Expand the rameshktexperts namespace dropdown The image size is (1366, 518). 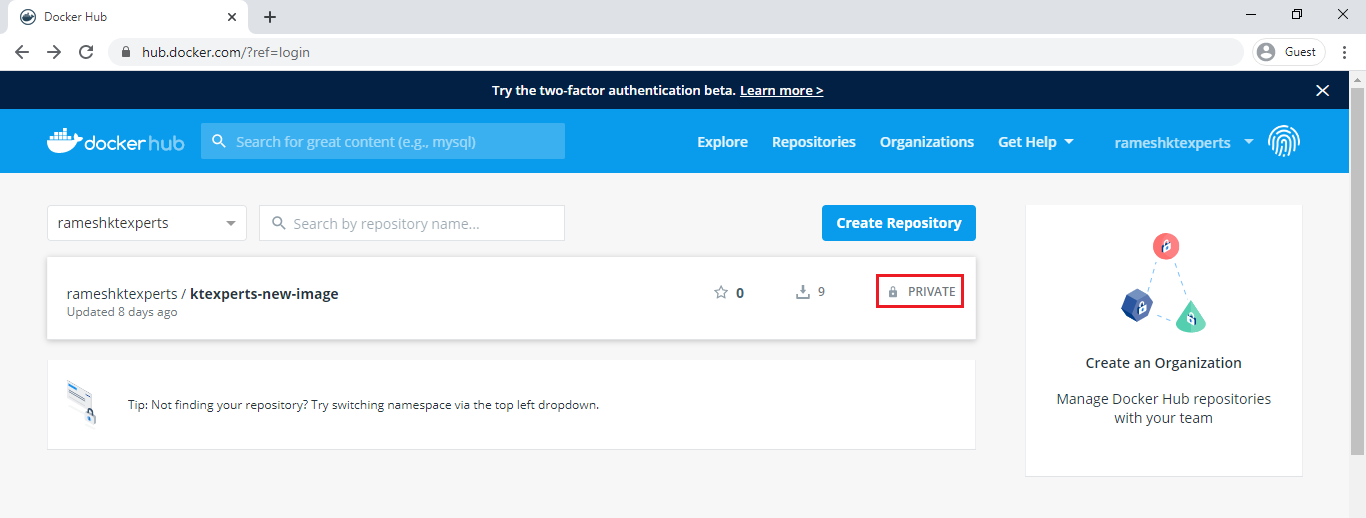147,223
